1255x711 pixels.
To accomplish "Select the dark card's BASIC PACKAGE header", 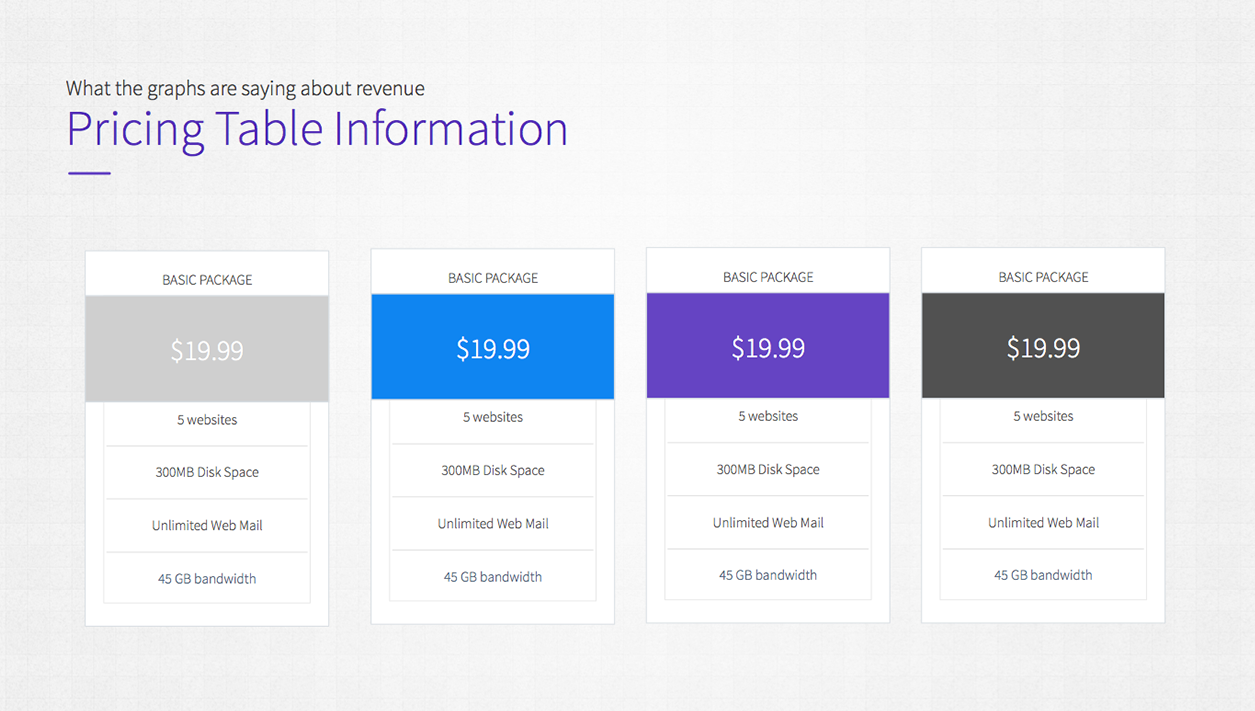I will [x=1043, y=276].
